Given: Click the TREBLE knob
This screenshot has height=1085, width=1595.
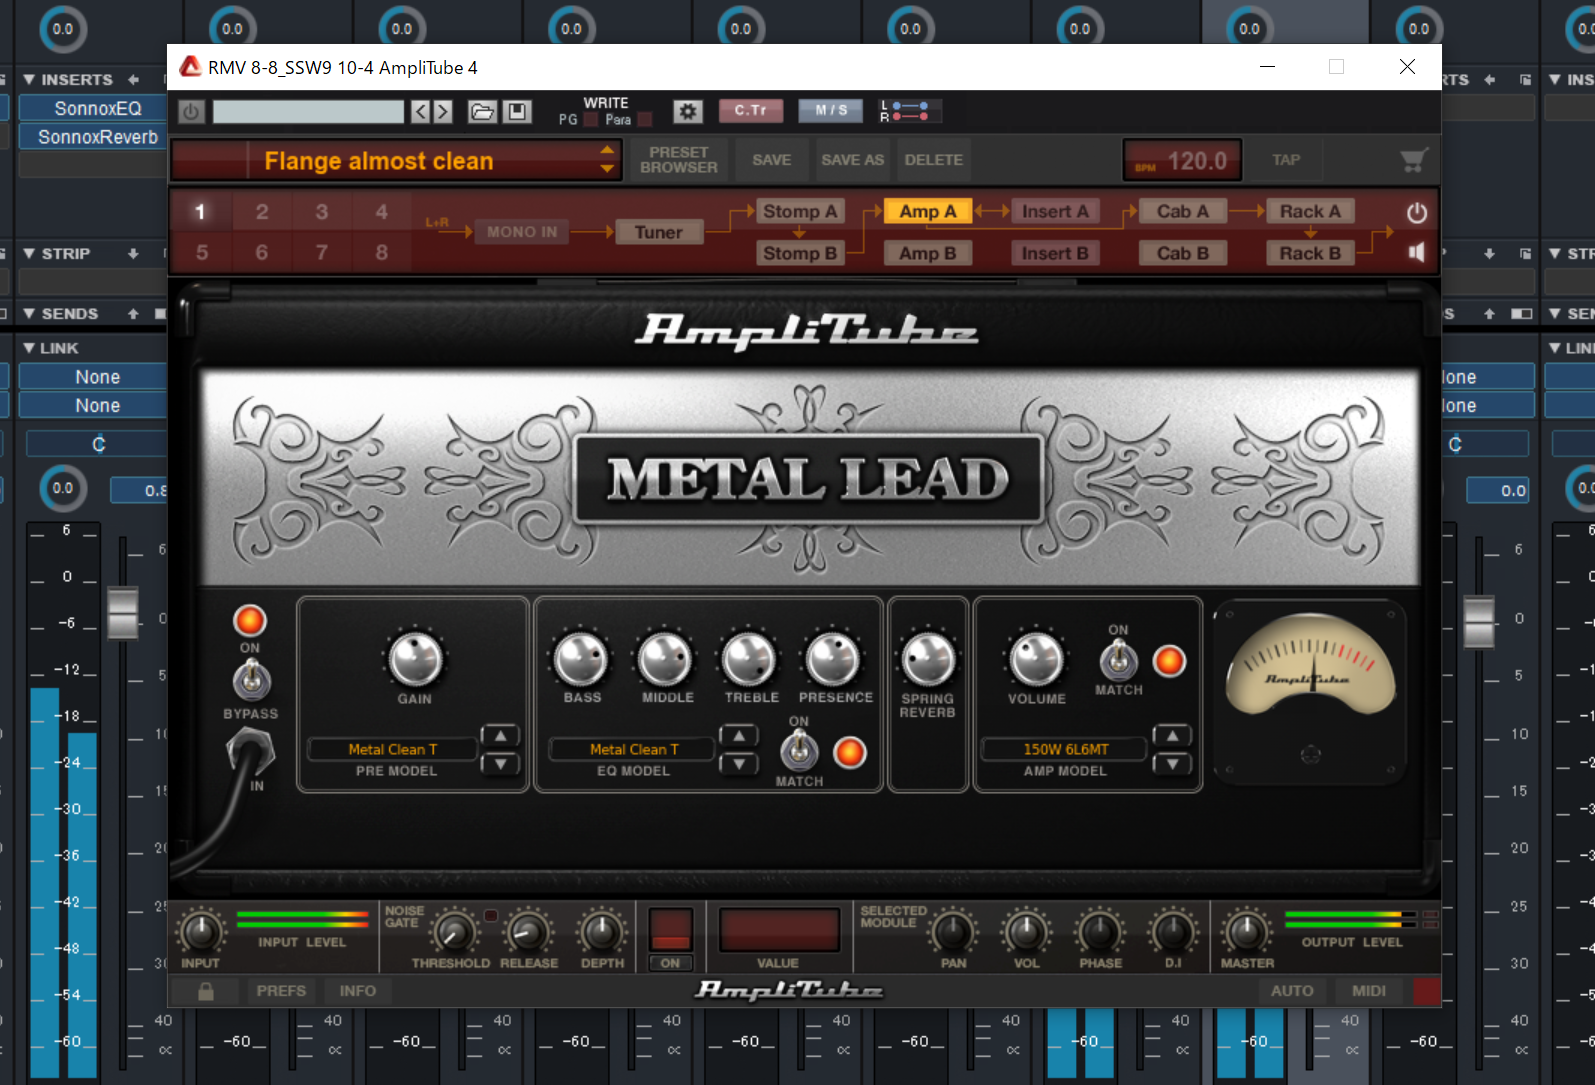Looking at the screenshot, I should [750, 659].
